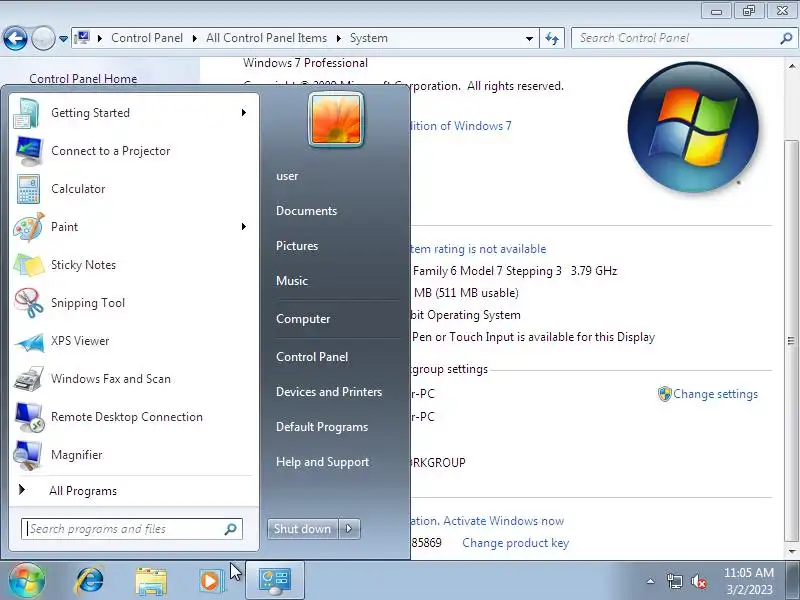The width and height of the screenshot is (800, 600).
Task: Open the XPS Viewer icon
Action: [x=29, y=341]
